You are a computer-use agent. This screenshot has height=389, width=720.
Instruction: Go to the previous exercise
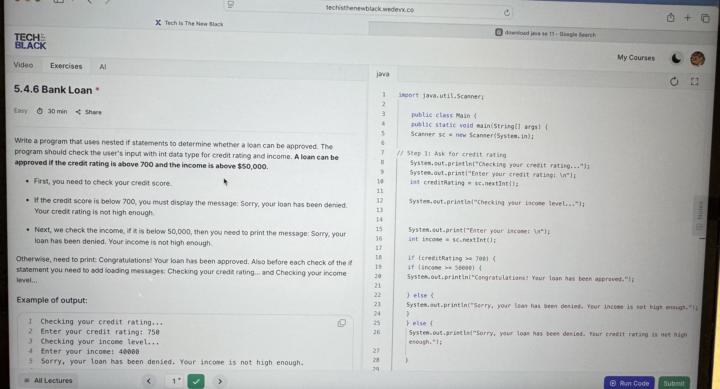coord(148,381)
